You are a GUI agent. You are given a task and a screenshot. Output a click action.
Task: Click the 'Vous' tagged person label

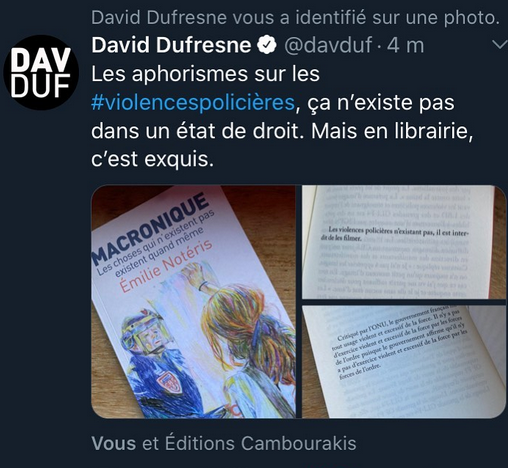114,444
